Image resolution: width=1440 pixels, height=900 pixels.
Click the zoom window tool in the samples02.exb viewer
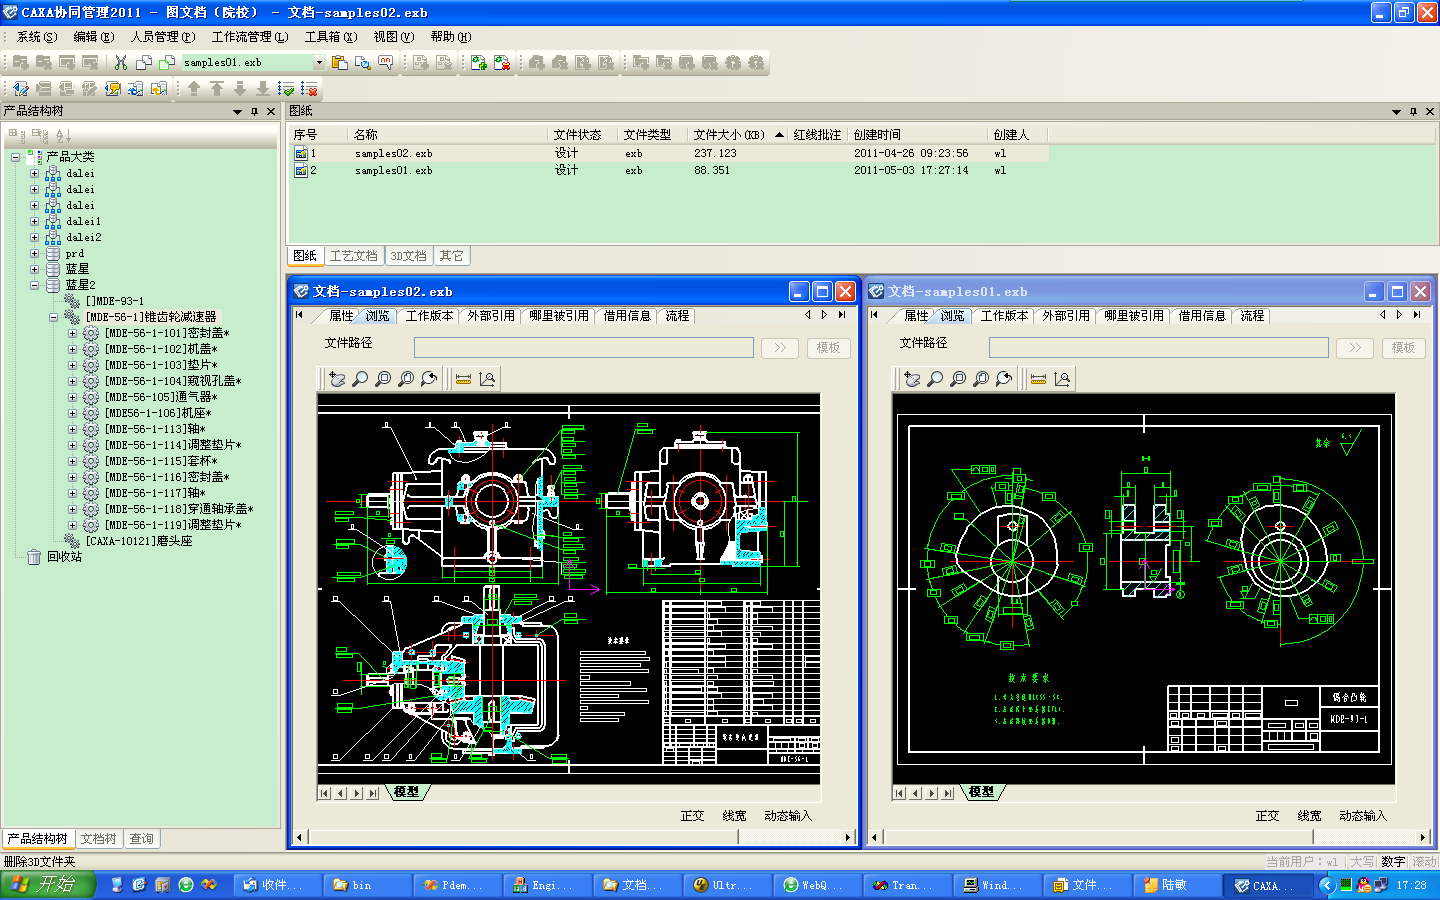383,379
